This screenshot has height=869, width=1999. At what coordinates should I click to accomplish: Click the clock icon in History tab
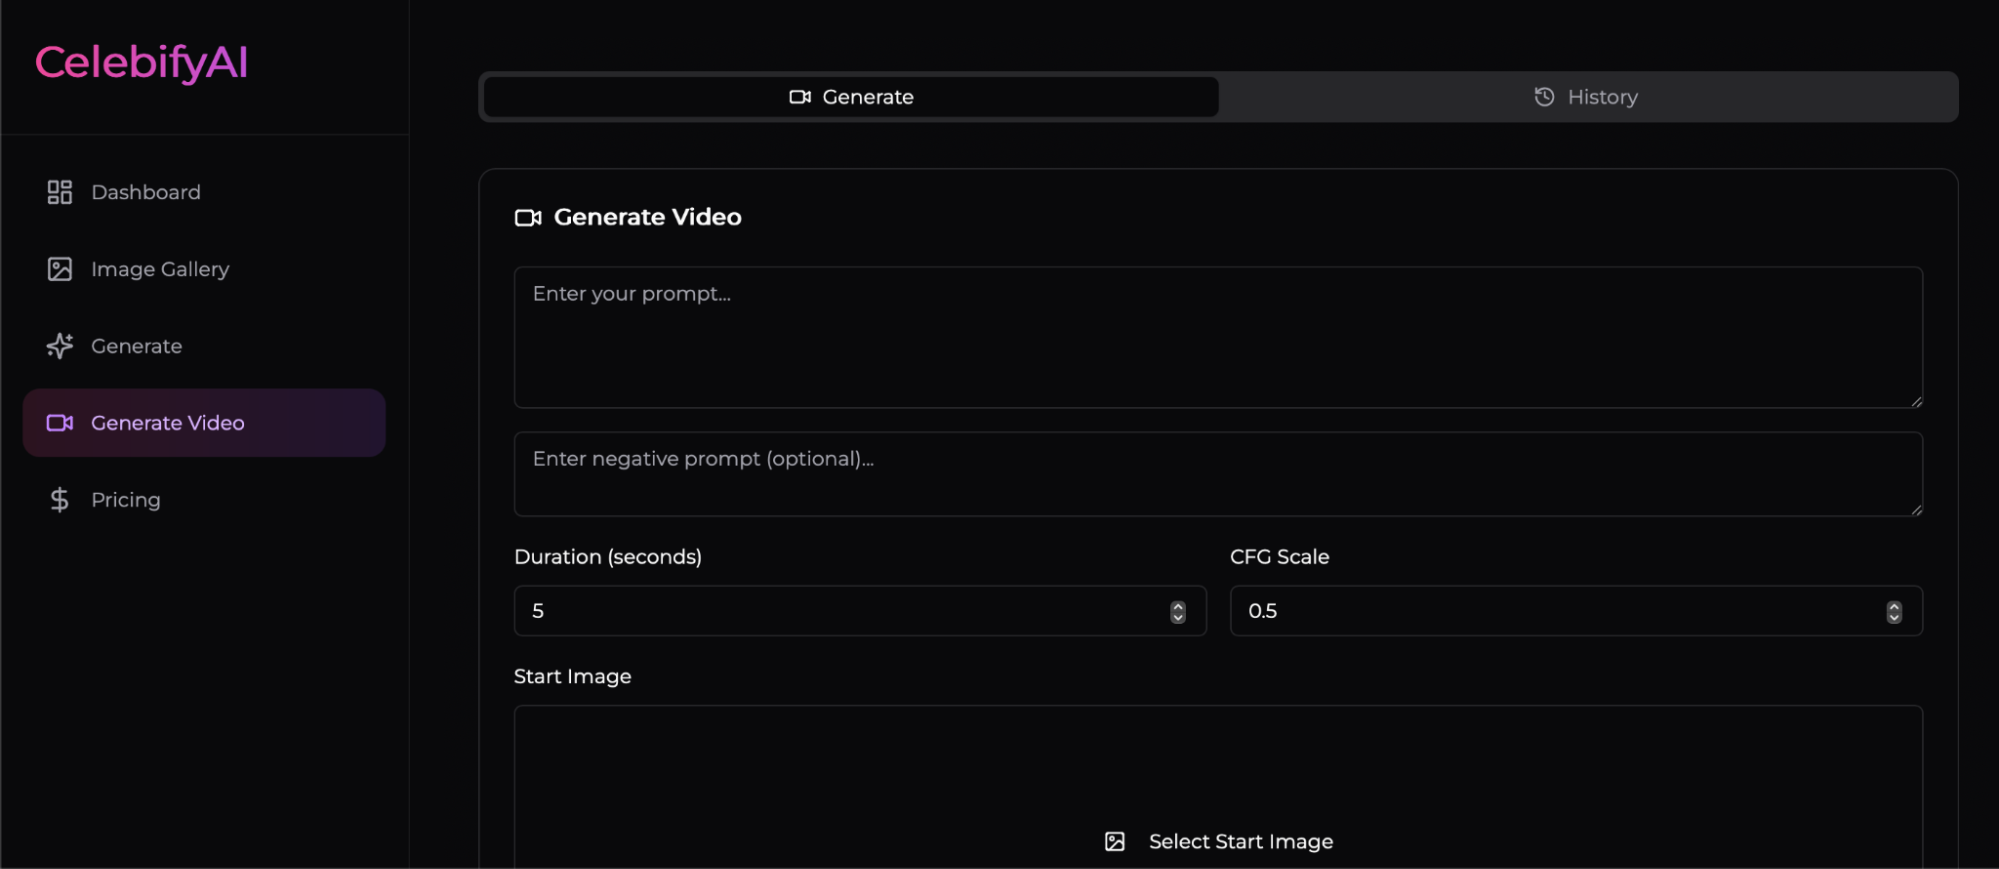pyautogui.click(x=1545, y=97)
